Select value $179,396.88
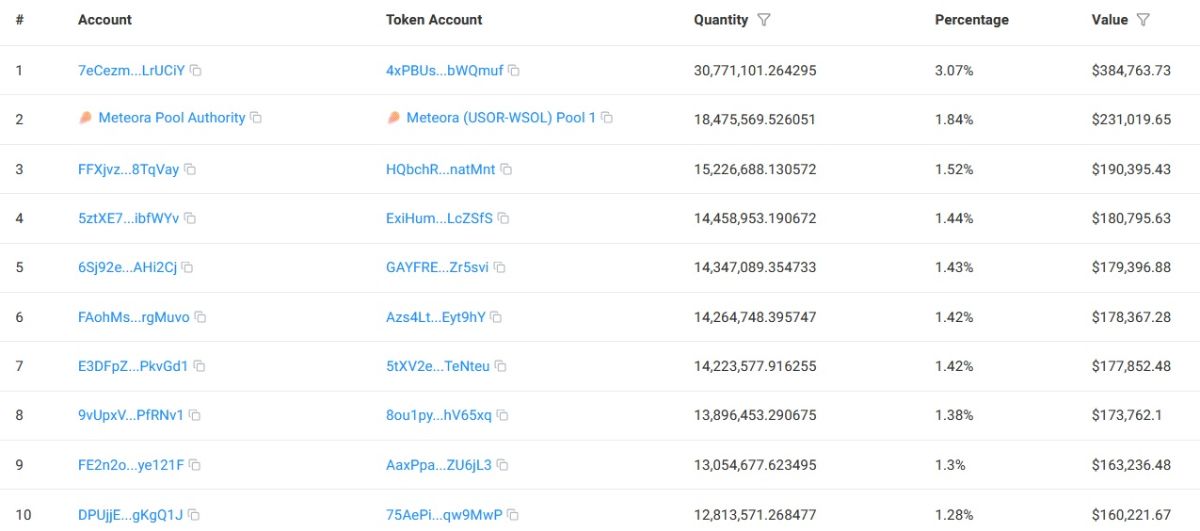Viewport: 1200px width, 531px height. 1131,268
